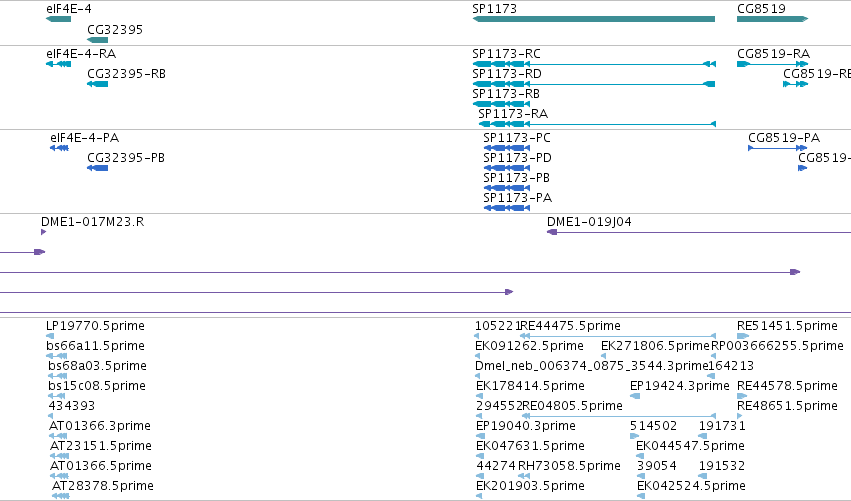This screenshot has width=851, height=501.
Task: Select the eIF4E-4 gene glyph
Action: pyautogui.click(x=59, y=19)
